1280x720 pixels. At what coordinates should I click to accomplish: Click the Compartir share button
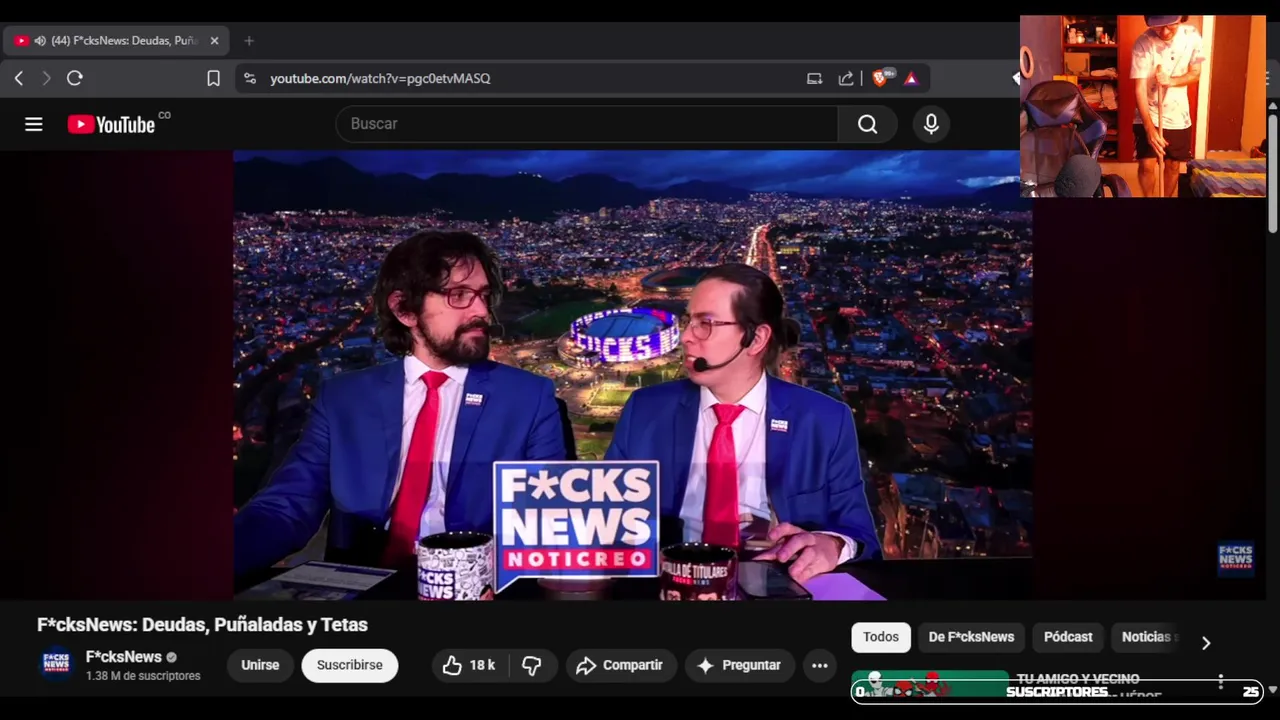[x=621, y=665]
